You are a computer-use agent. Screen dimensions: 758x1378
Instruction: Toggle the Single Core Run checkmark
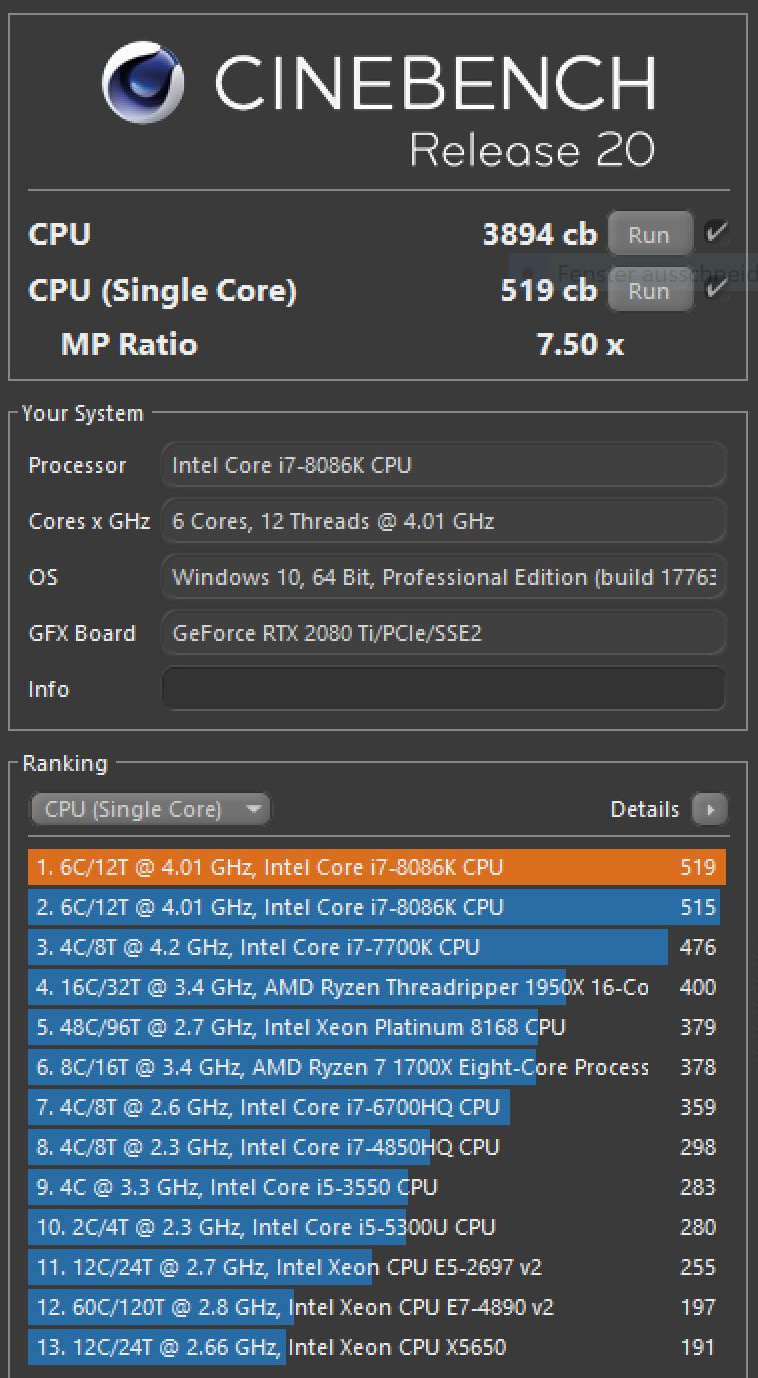point(717,288)
